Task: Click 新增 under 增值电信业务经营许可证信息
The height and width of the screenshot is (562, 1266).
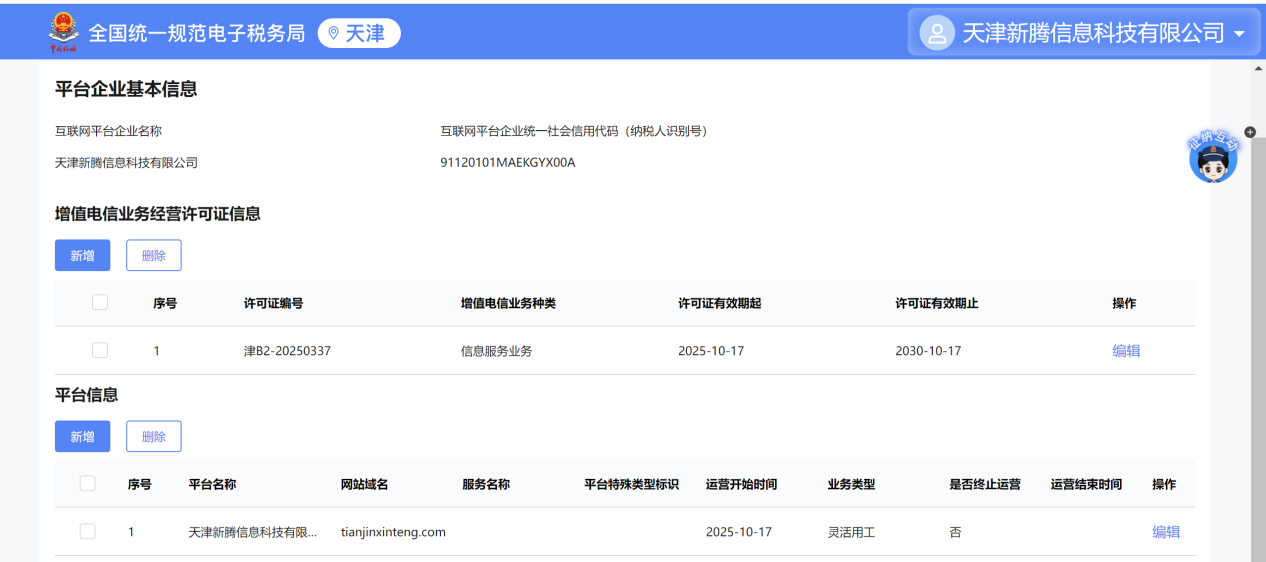Action: [x=82, y=255]
